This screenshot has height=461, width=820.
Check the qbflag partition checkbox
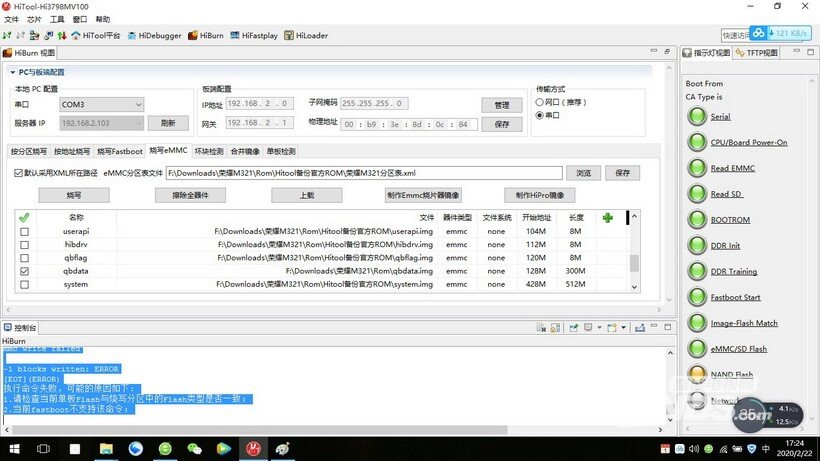25,258
